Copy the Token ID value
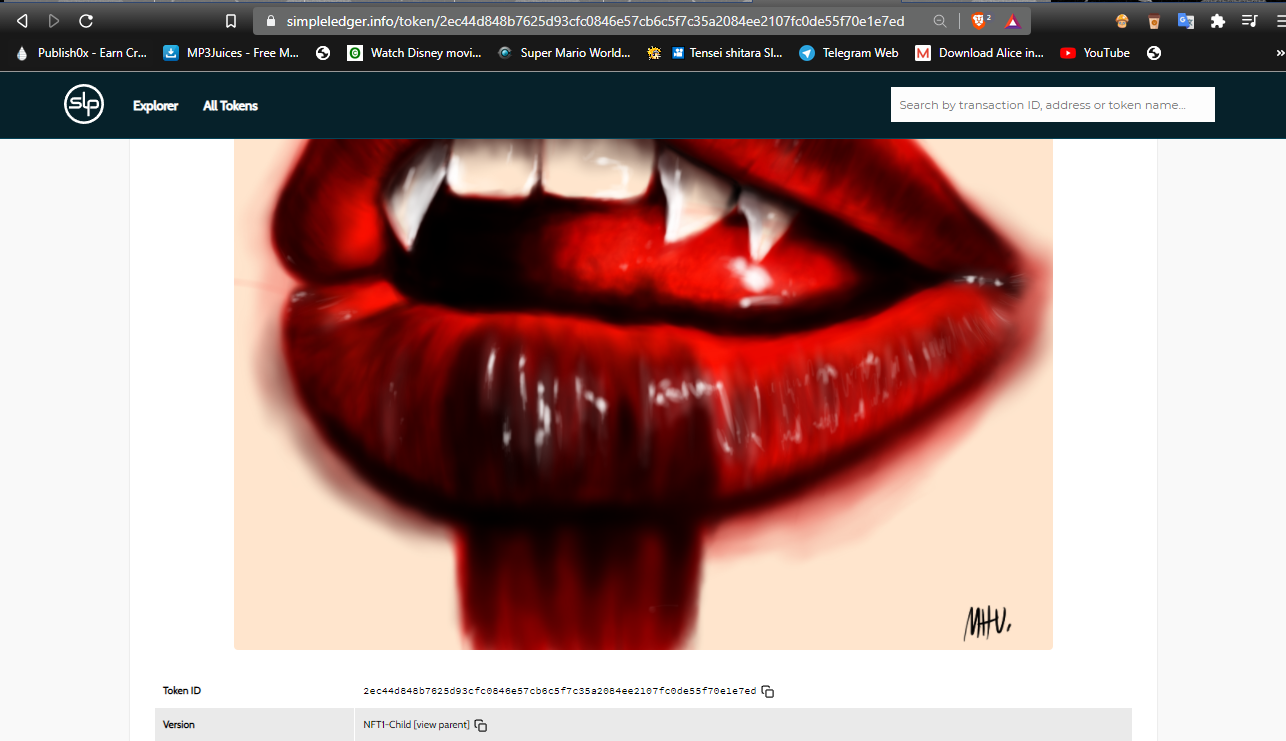 coord(768,691)
